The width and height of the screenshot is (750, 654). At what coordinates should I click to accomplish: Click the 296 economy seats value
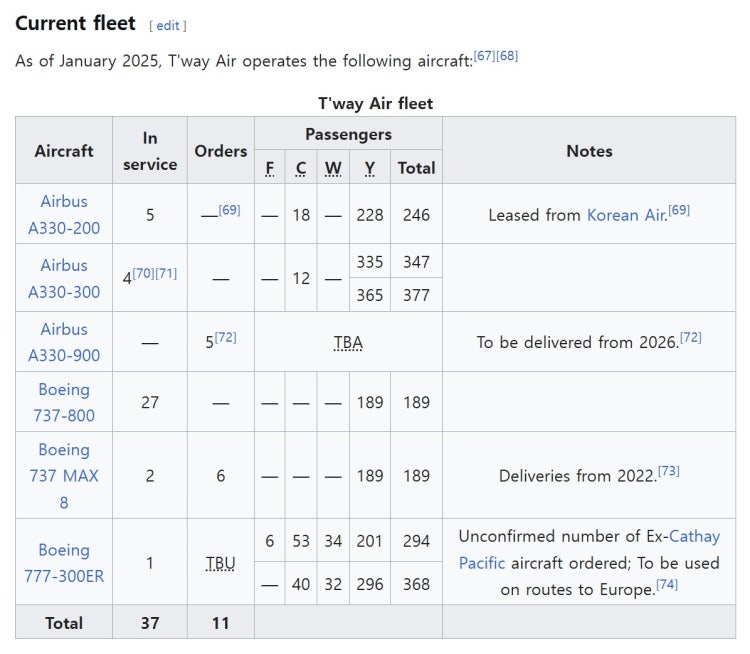pos(370,584)
